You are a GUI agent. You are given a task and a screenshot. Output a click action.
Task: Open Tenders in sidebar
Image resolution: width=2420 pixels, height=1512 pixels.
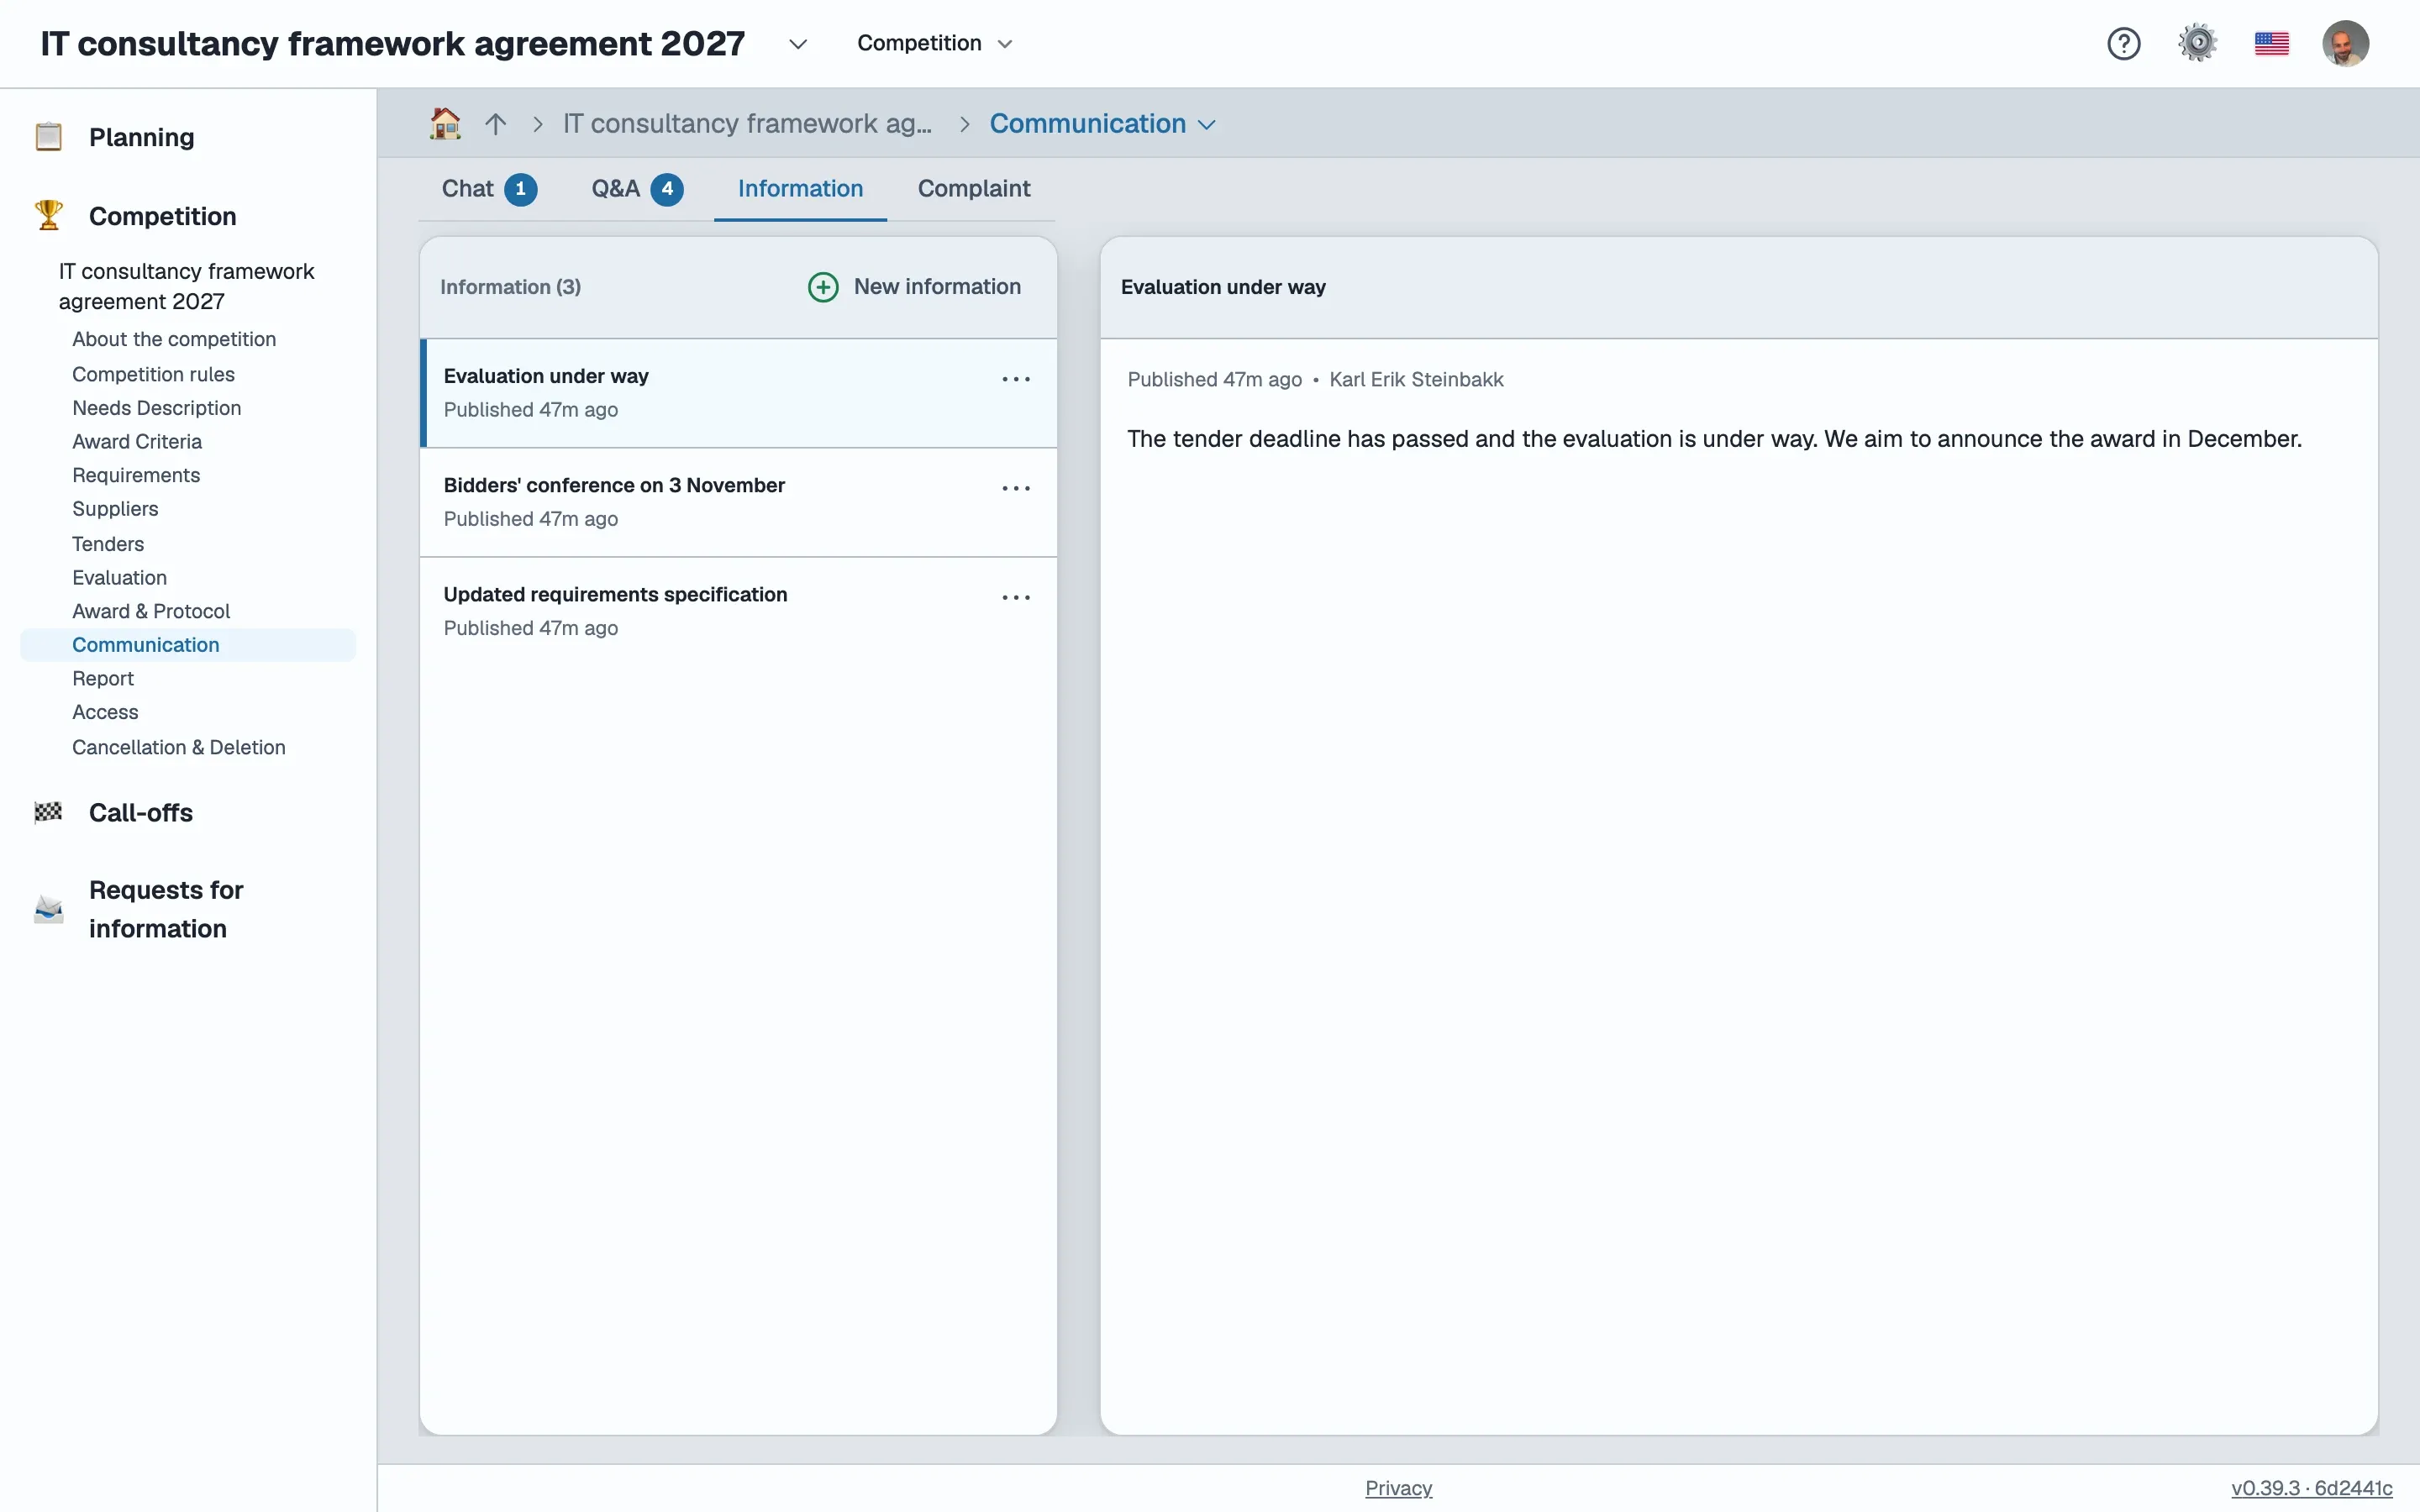tap(108, 544)
